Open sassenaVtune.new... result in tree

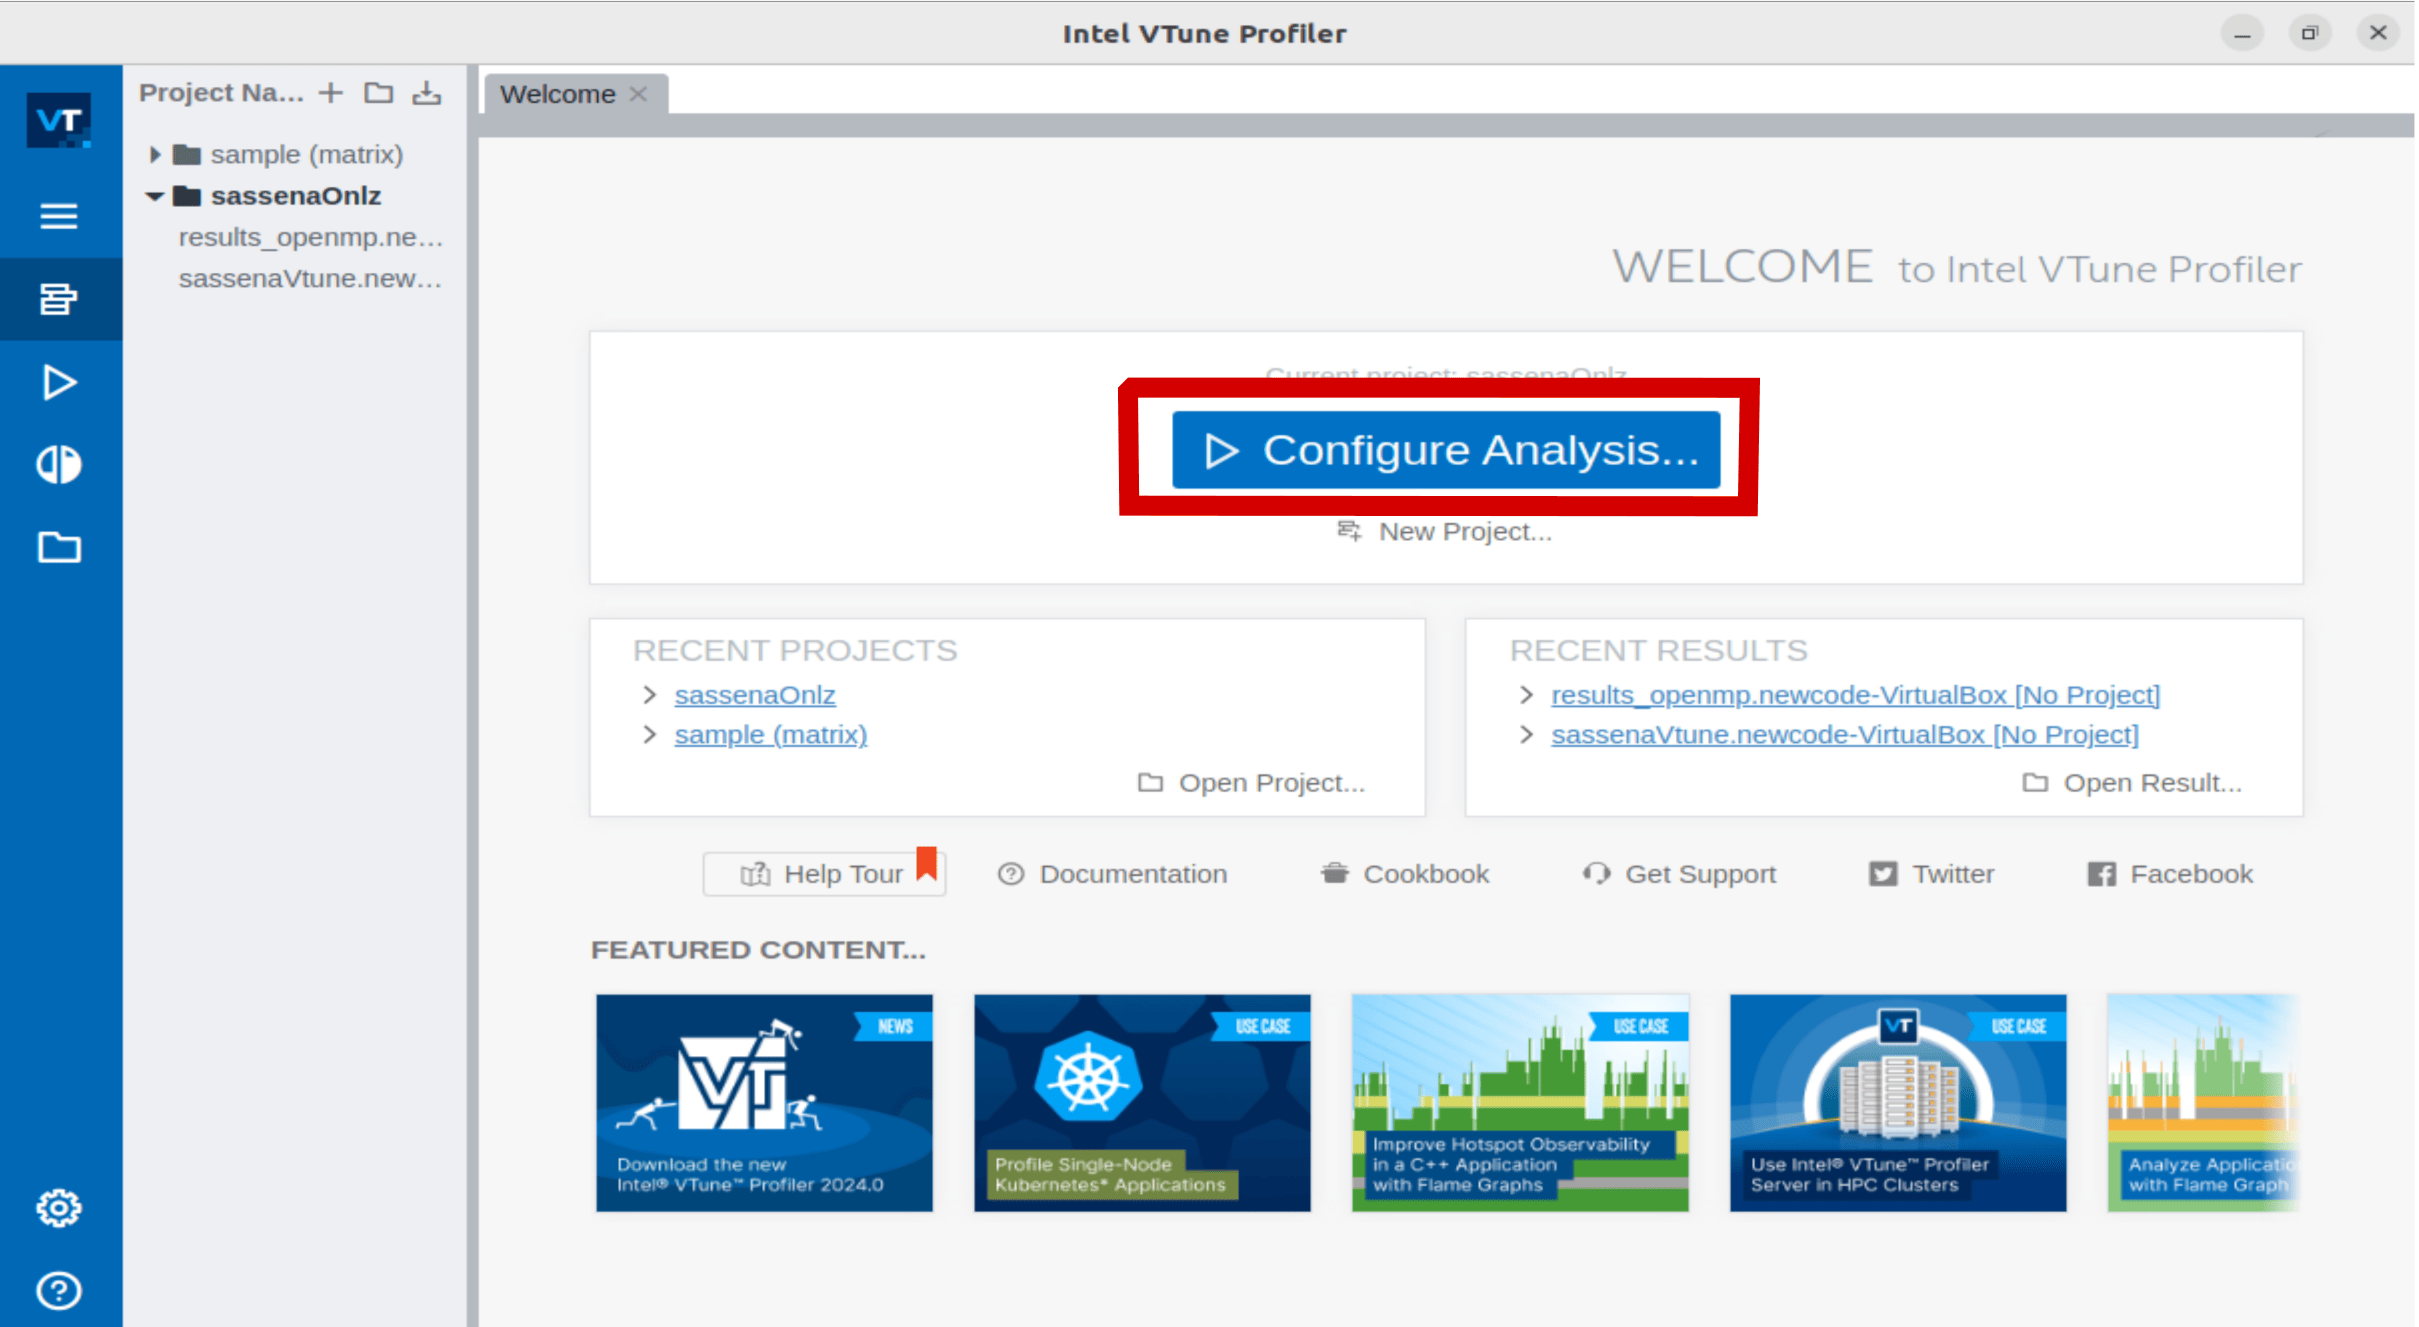[x=310, y=278]
